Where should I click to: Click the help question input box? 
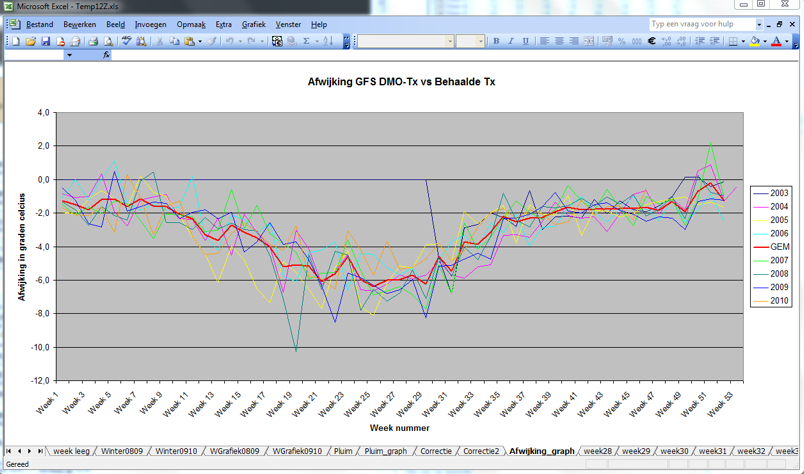coord(702,24)
